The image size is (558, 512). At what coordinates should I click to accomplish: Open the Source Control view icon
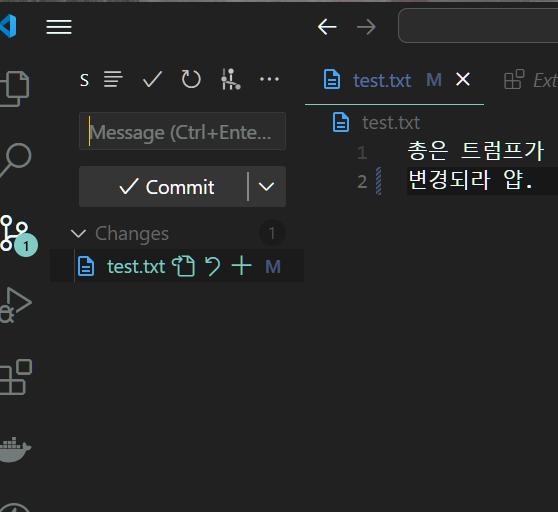click(x=19, y=234)
